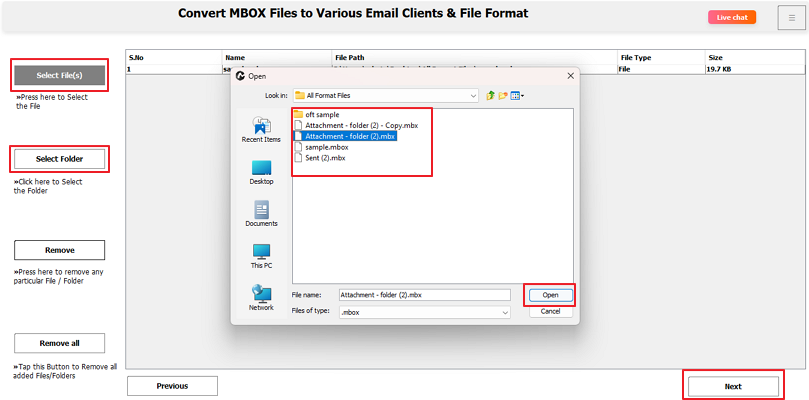Open the oft sample folder
The height and width of the screenshot is (400, 809).
(317, 115)
